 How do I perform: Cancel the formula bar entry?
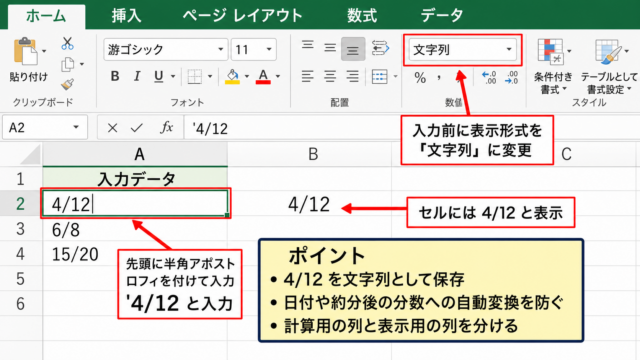click(x=112, y=128)
